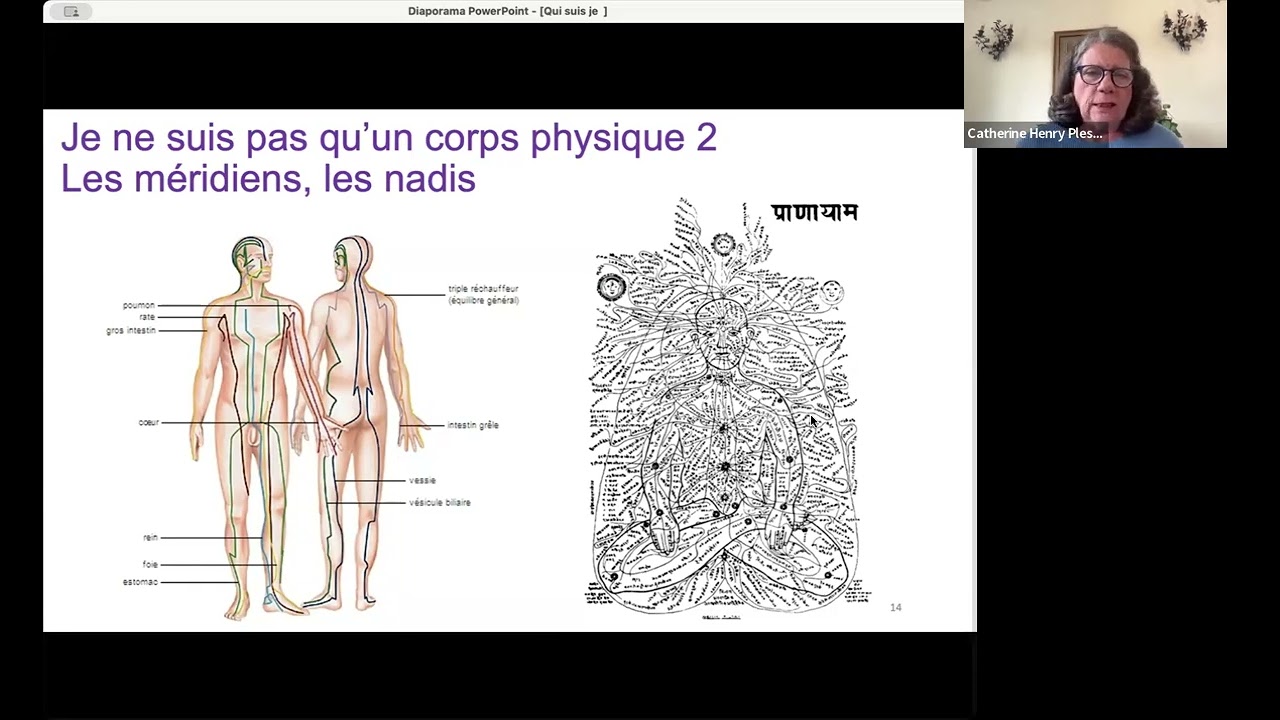
Task: Click the "foie" label
Action: 150,564
